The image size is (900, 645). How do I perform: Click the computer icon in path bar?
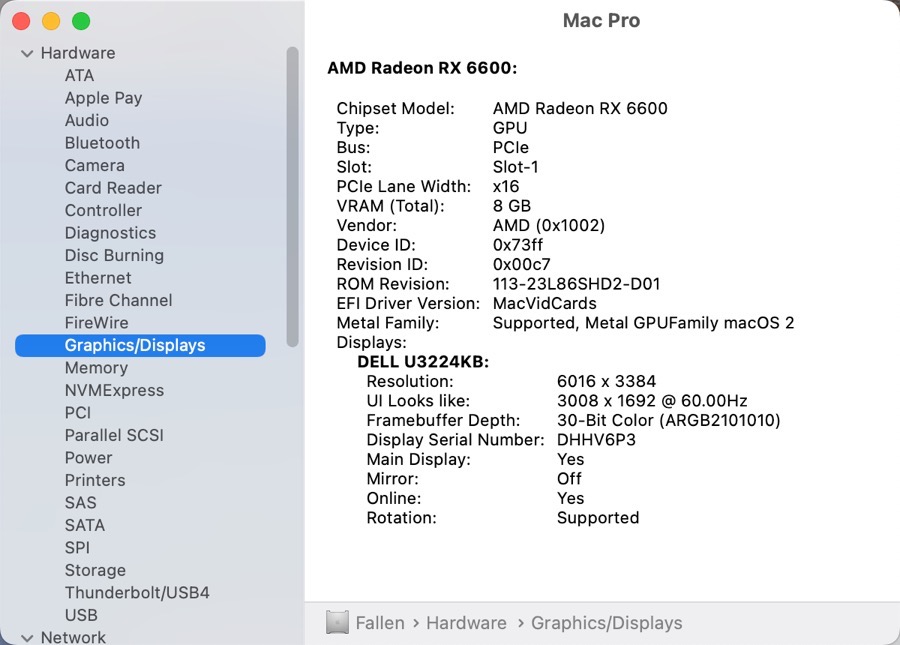point(338,623)
